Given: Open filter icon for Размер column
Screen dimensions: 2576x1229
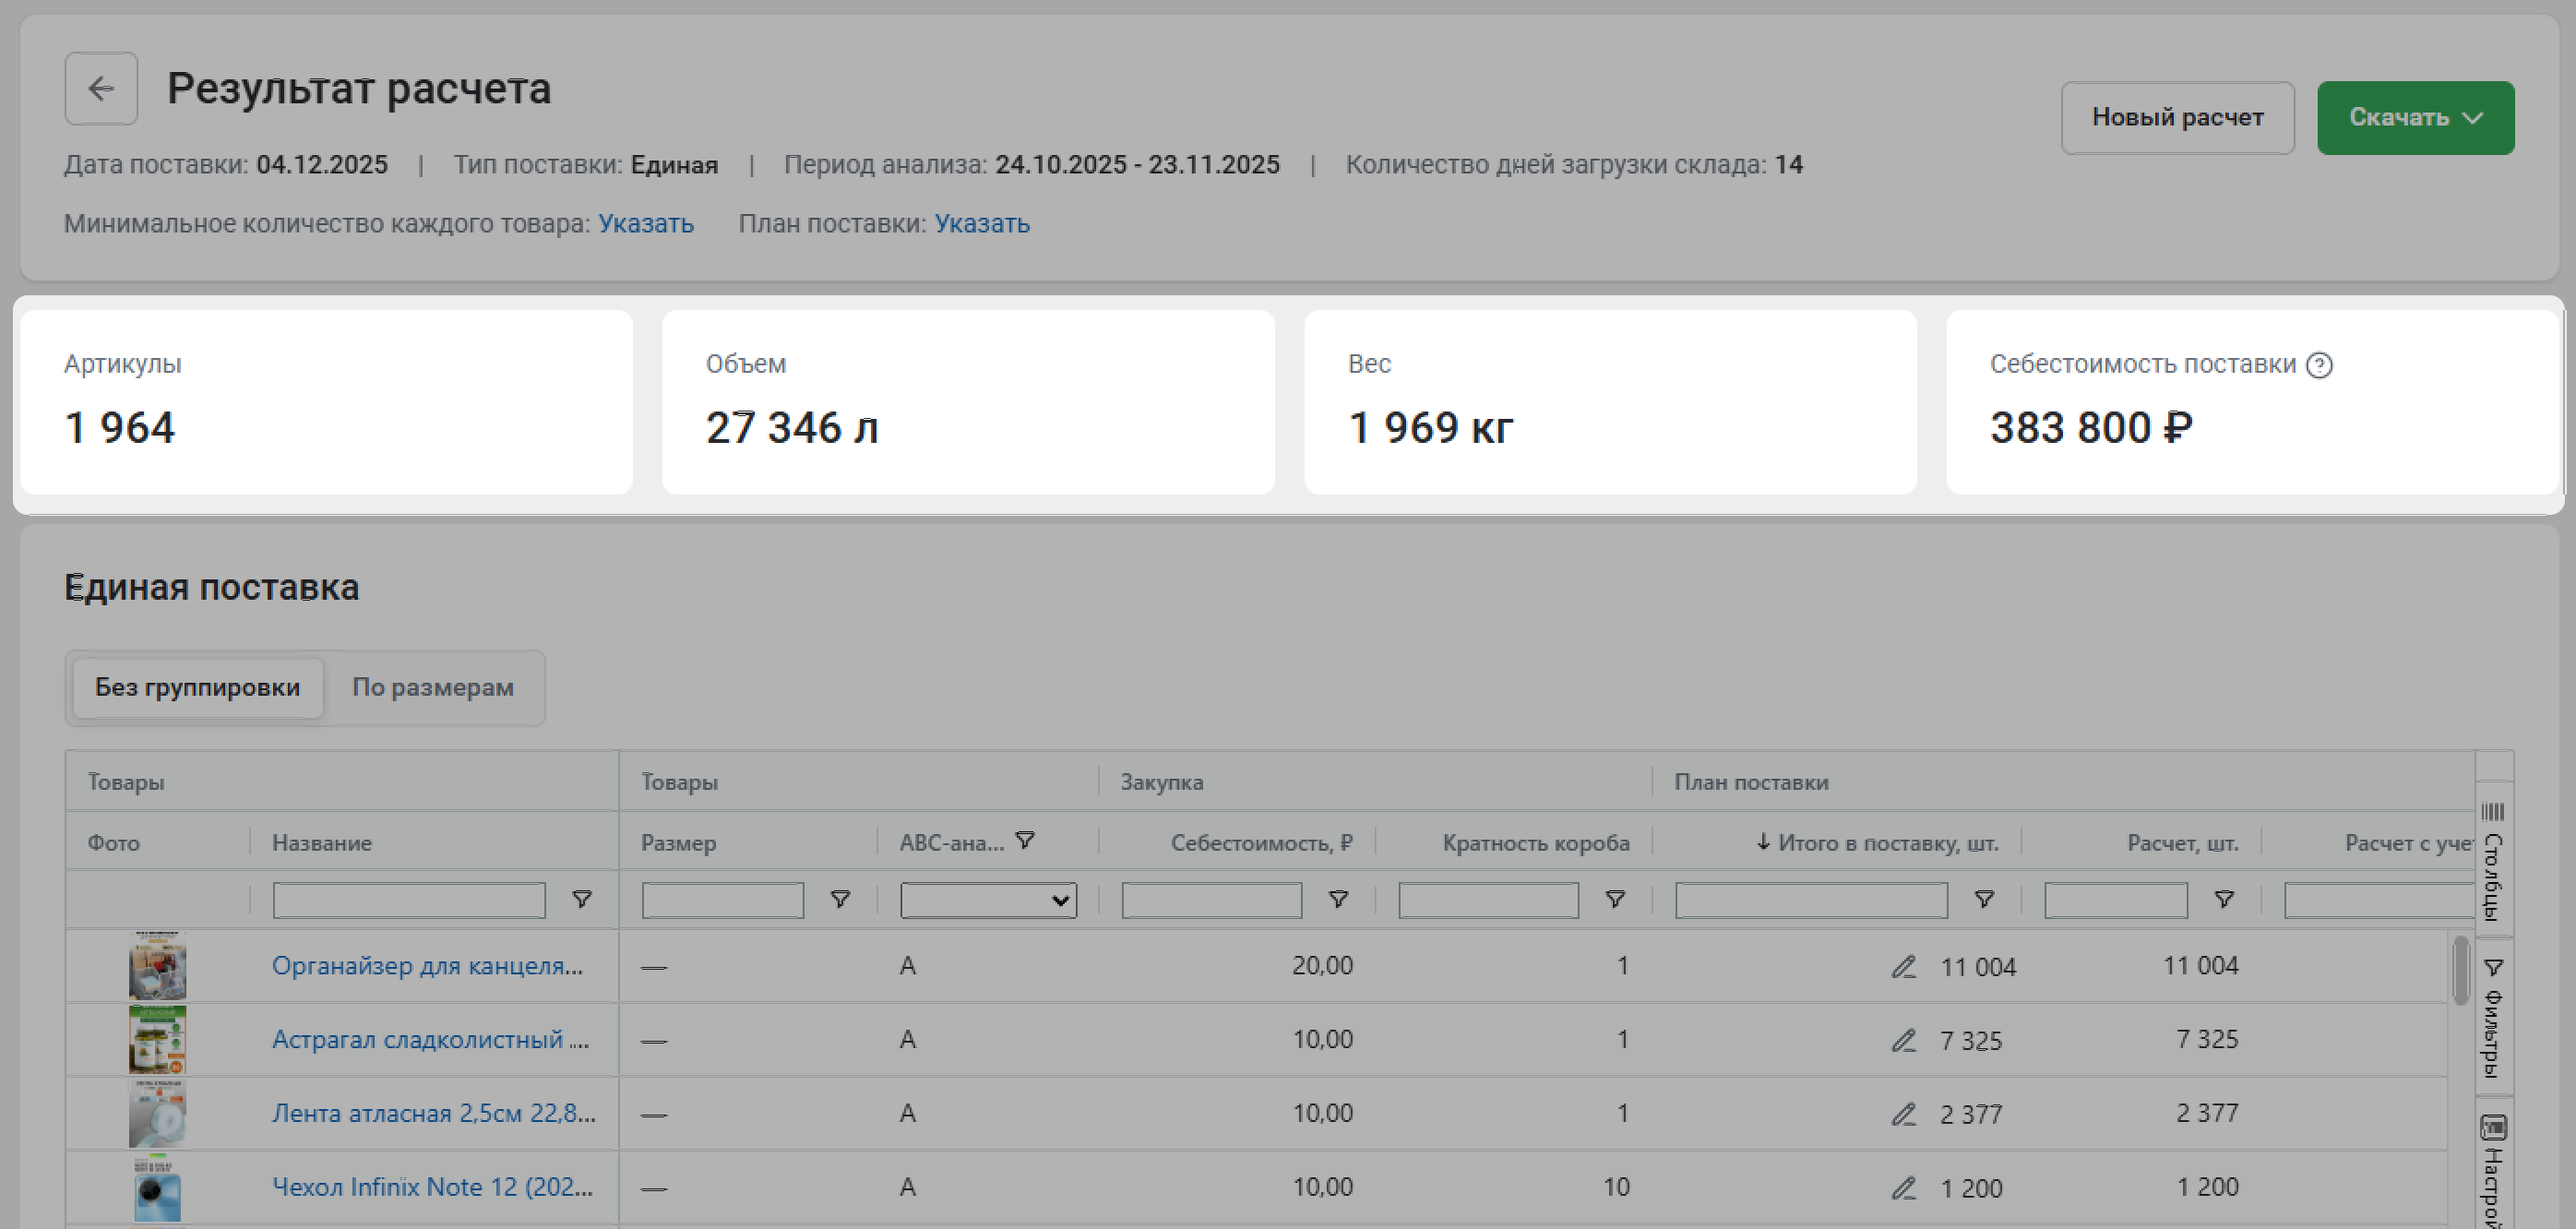Looking at the screenshot, I should 840,899.
